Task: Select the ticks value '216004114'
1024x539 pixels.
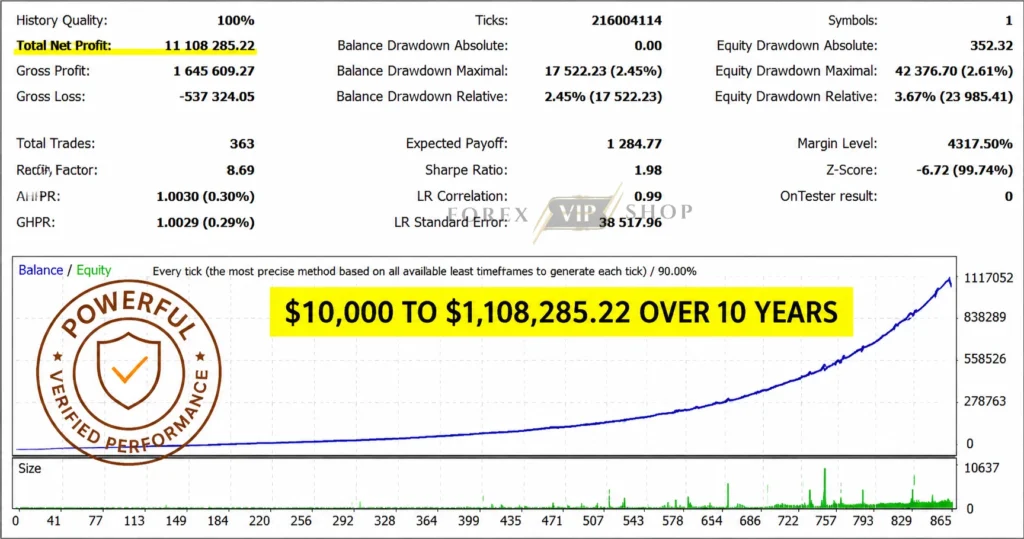Action: coord(627,20)
